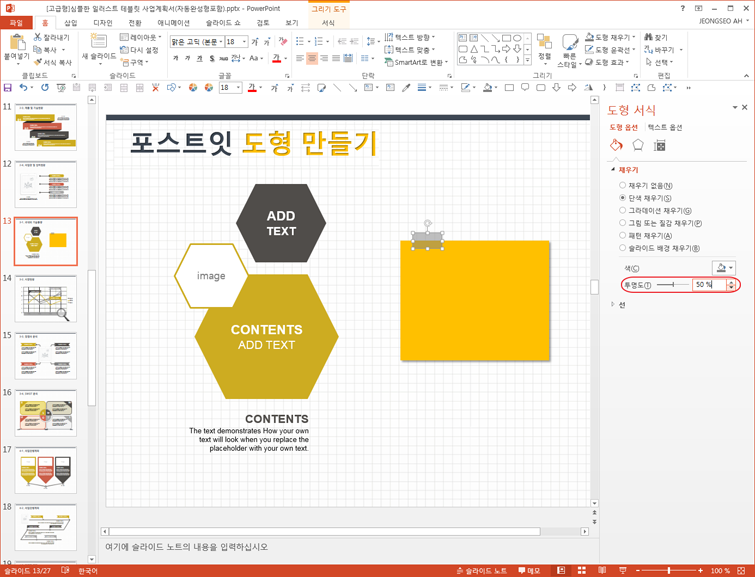The width and height of the screenshot is (755, 577).
Task: Open the fill color (색) picker dropdown
Action: [724, 267]
